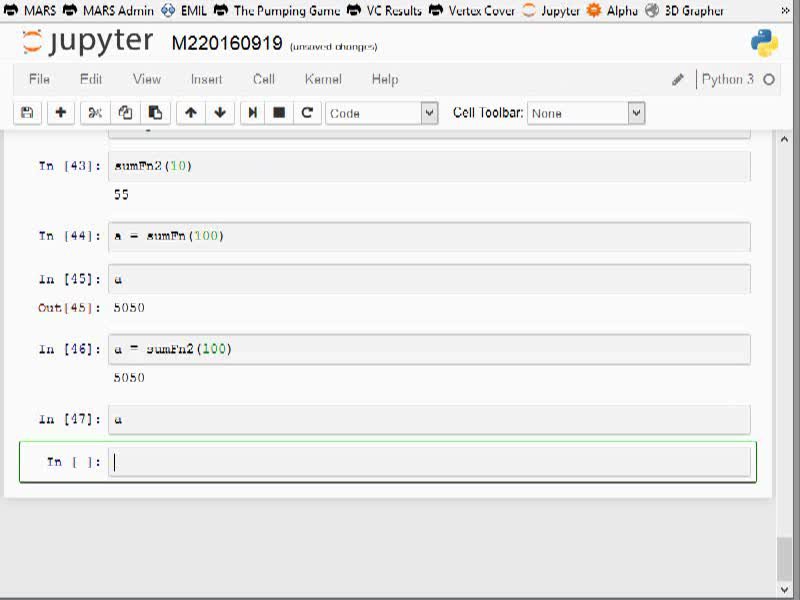
Task: Insert a cell below with the plus icon
Action: click(x=61, y=113)
